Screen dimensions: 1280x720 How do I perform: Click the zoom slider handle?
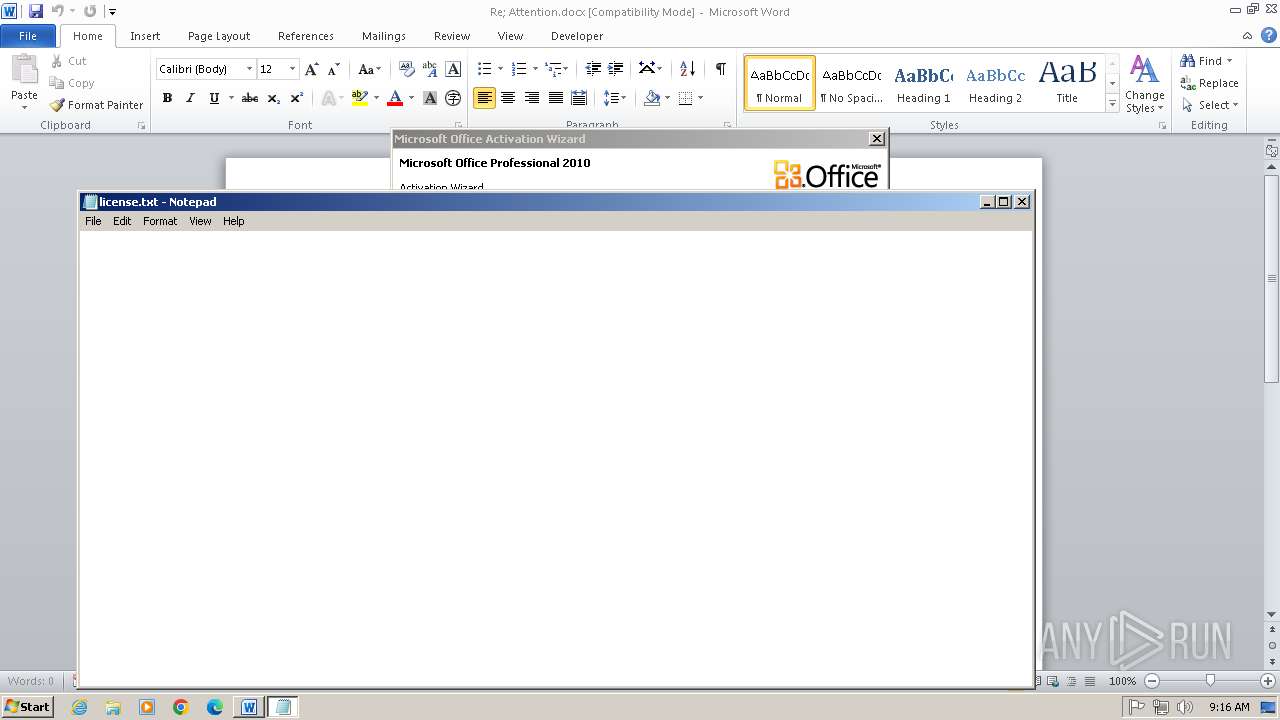pos(1210,680)
